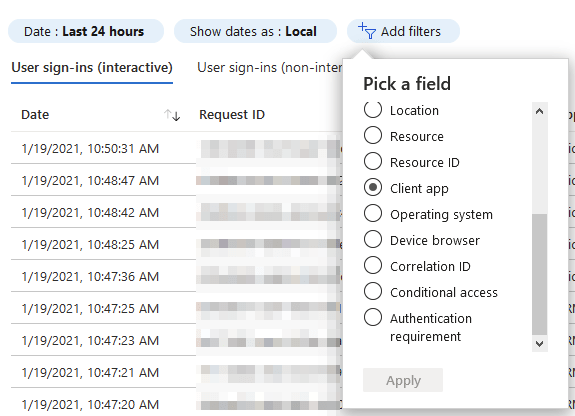
Task: Select Authentication requirement radio option
Action: coord(373,317)
